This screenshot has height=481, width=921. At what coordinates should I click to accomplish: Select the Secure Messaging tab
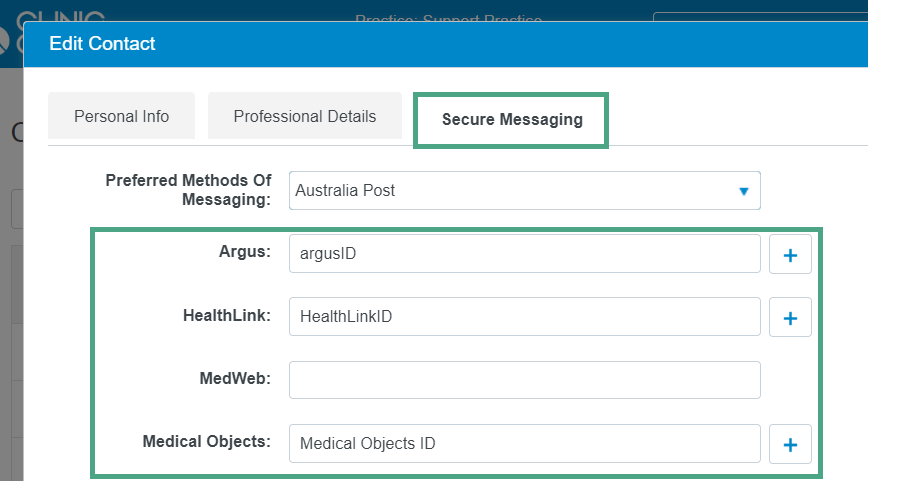(x=511, y=120)
